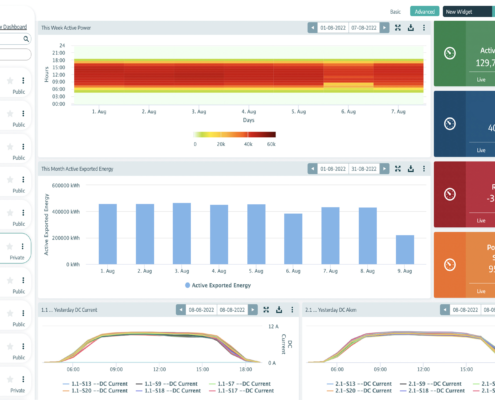
Task: Go to next month in This Month Active Exported Energy
Action: click(384, 169)
